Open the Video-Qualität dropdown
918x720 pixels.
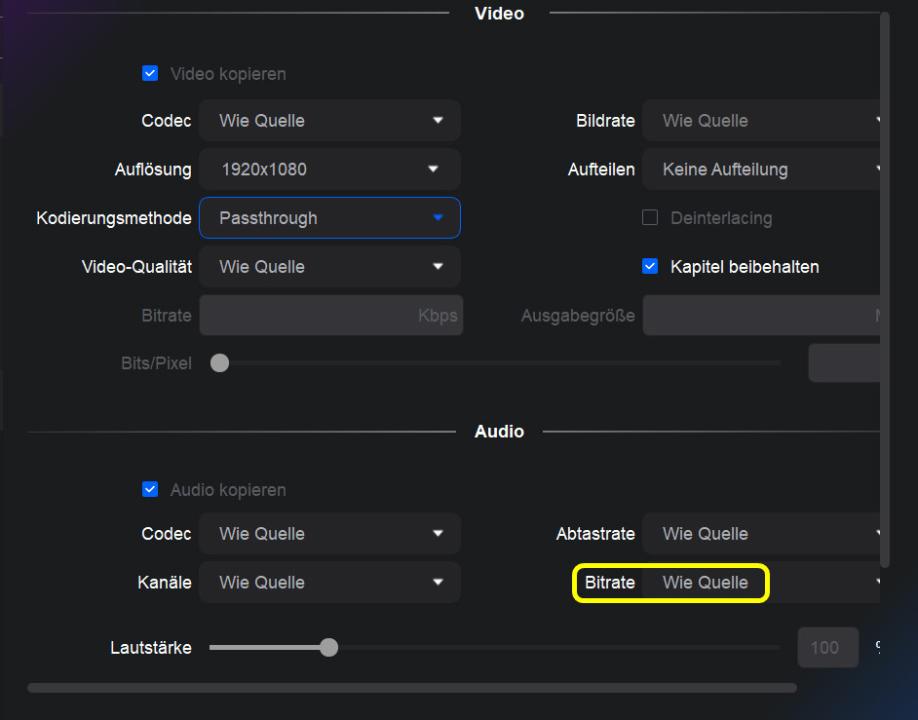pos(329,267)
